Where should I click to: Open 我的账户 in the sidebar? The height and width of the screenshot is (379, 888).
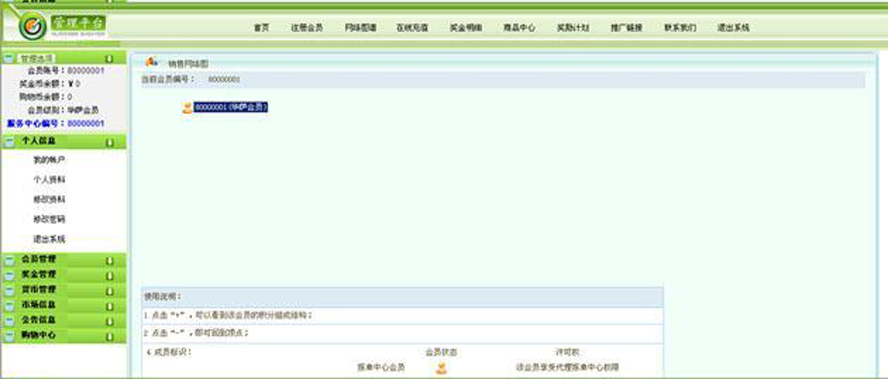[x=49, y=160]
